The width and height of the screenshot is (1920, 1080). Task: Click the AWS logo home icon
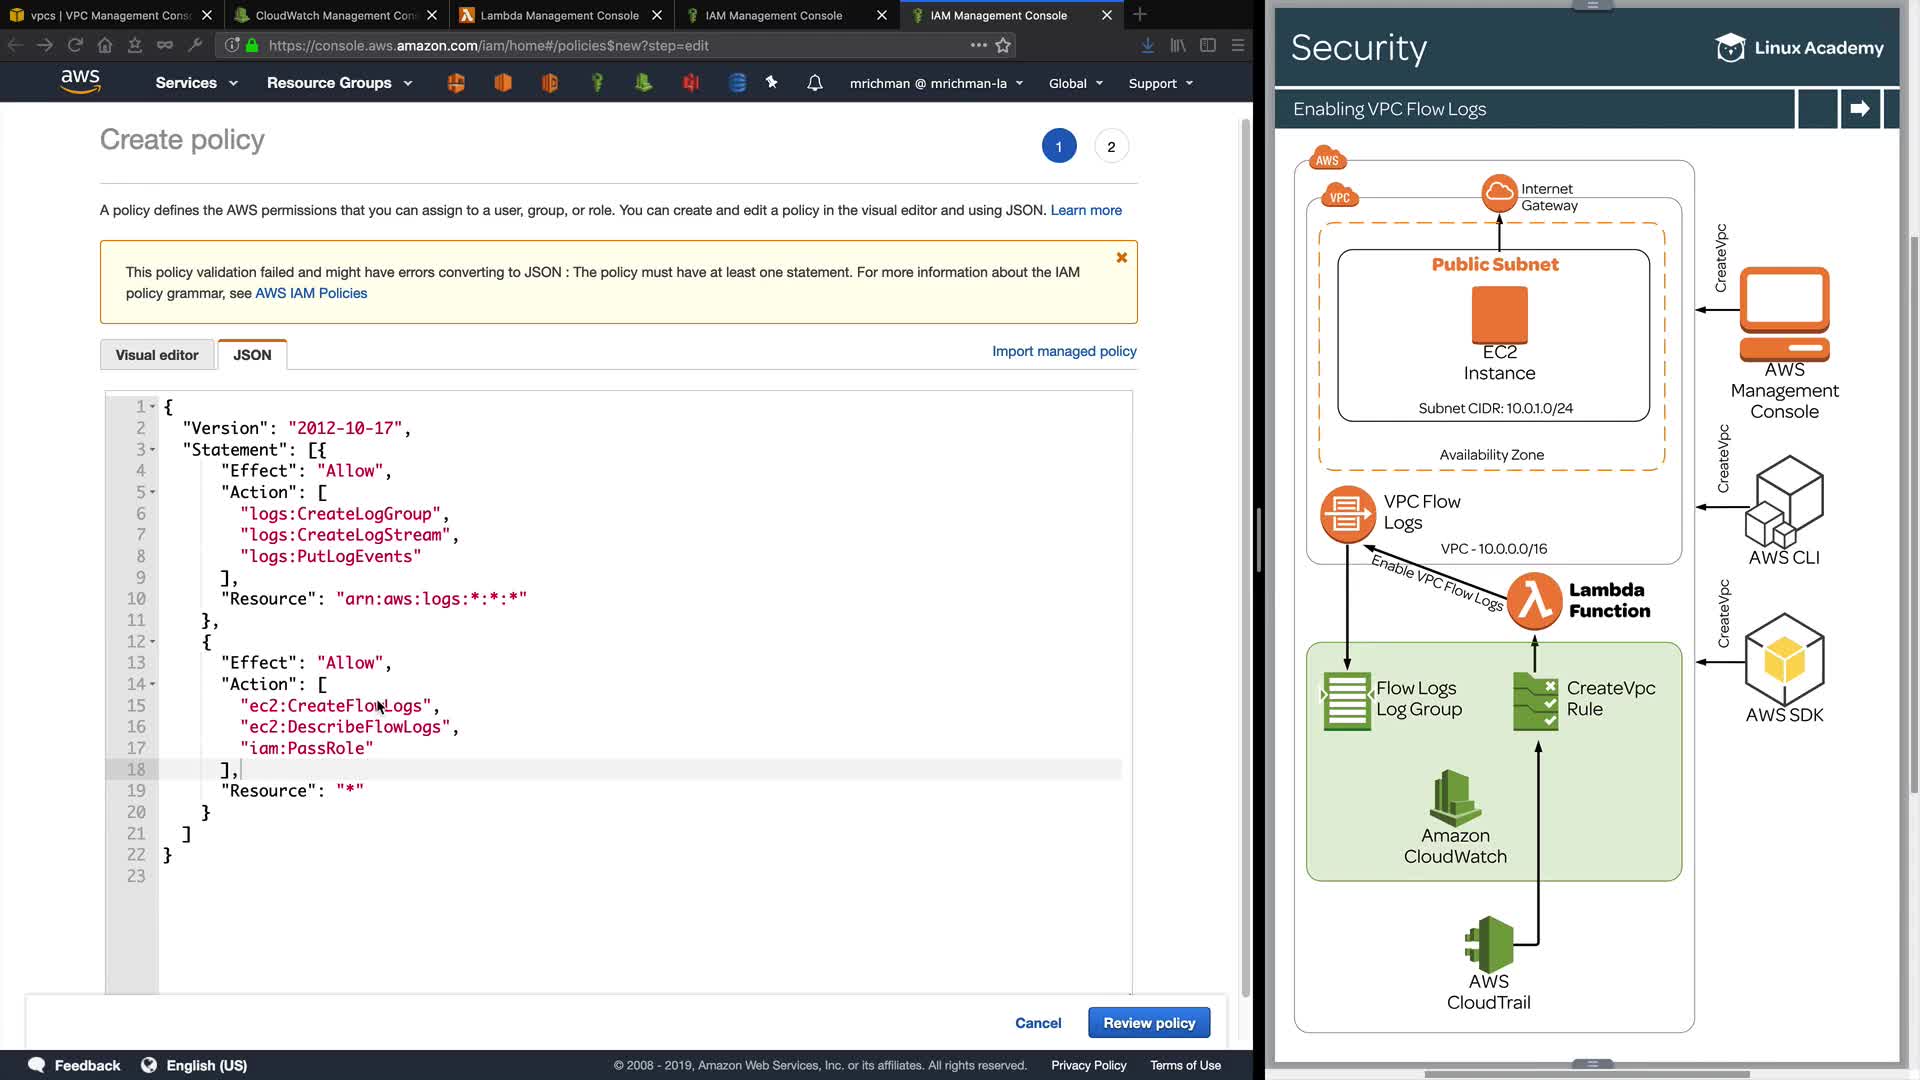point(80,82)
